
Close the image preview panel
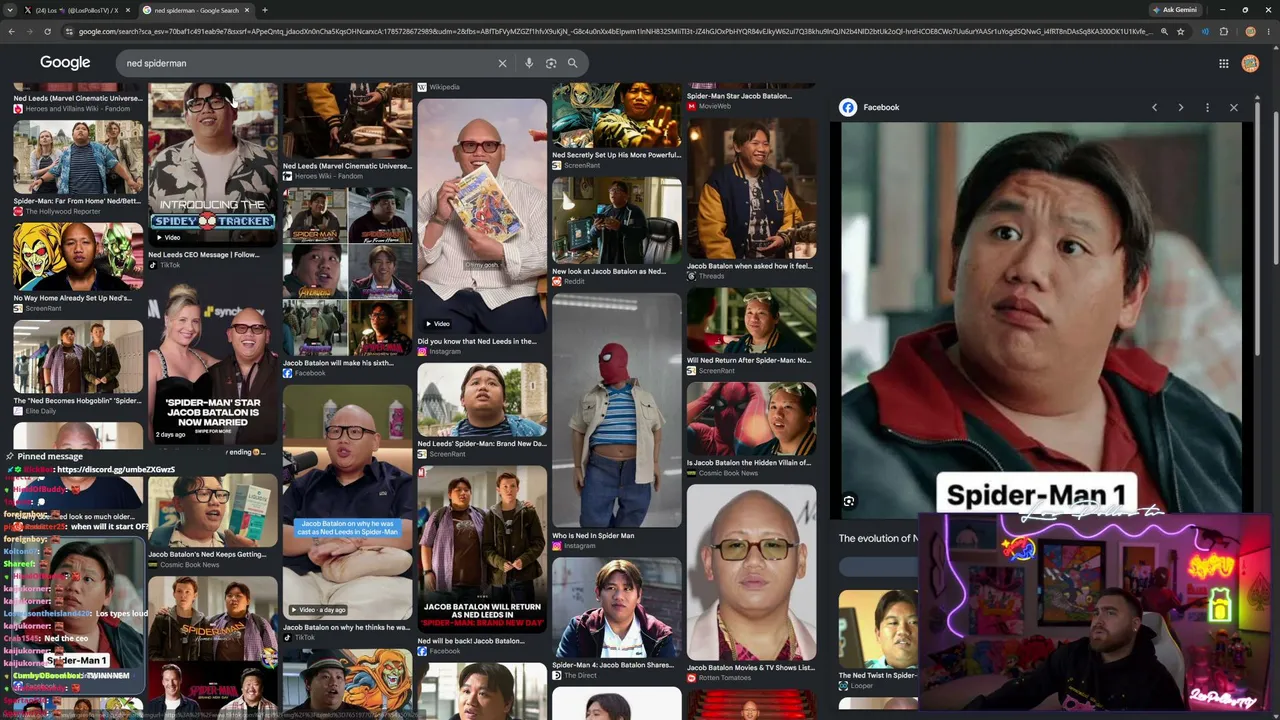pyautogui.click(x=1233, y=107)
